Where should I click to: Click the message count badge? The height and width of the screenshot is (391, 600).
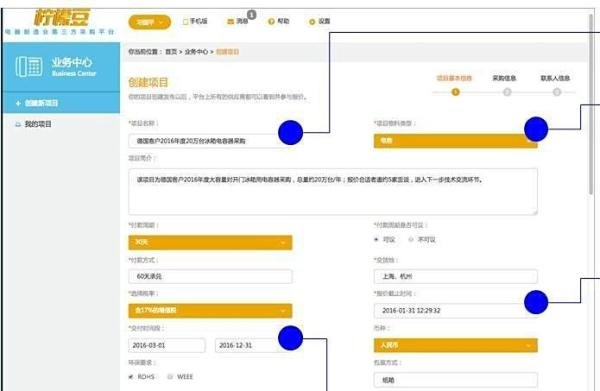[x=251, y=15]
